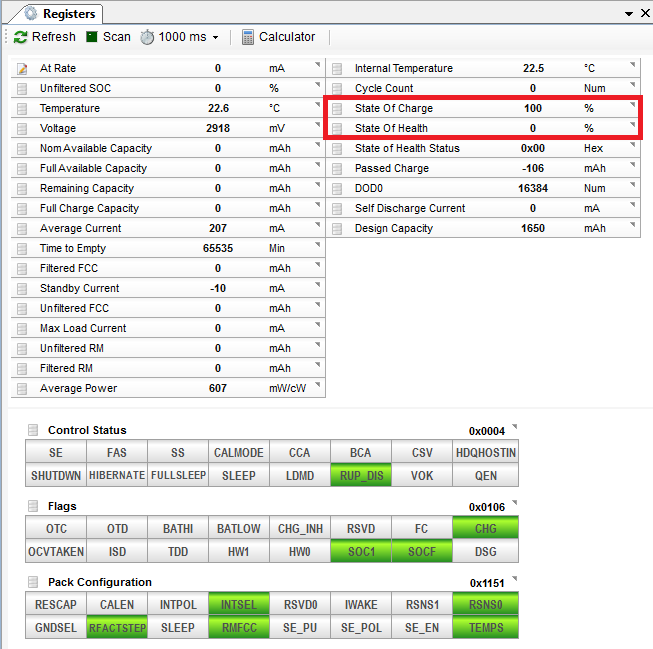Click the DOD0 value 16384

533,188
